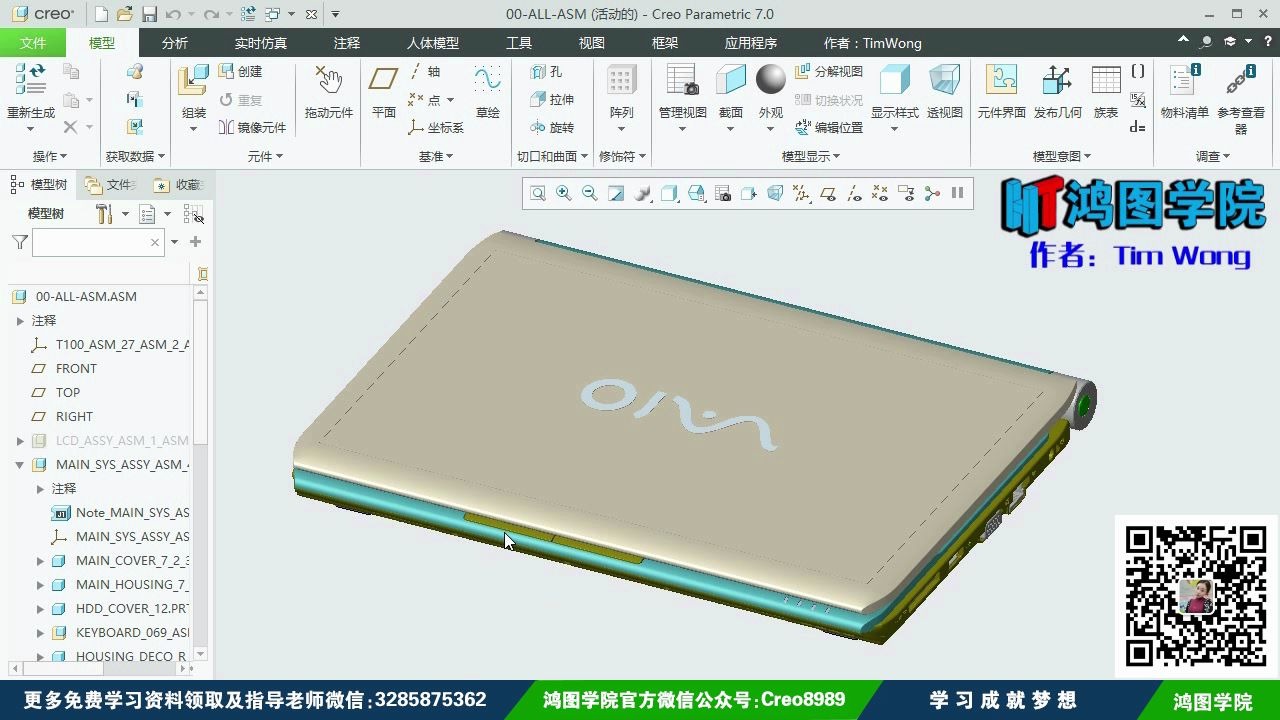This screenshot has width=1280, height=720.
Task: Activate Drag Components (拖动元件) tool
Action: [329, 93]
